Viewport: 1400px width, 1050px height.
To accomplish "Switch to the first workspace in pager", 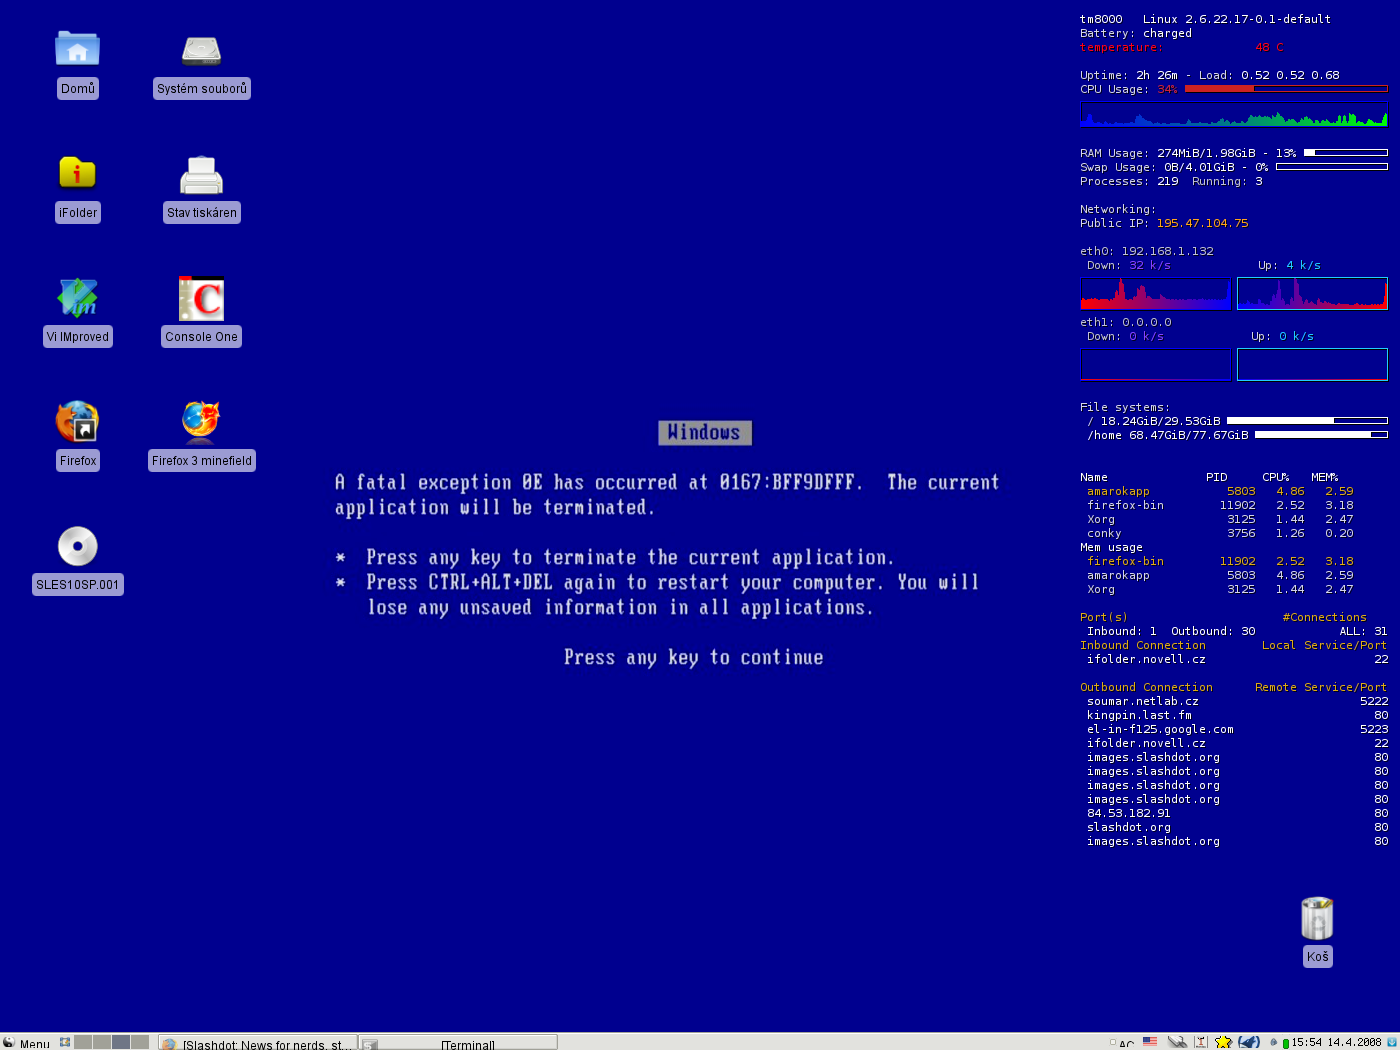I will 83,1042.
